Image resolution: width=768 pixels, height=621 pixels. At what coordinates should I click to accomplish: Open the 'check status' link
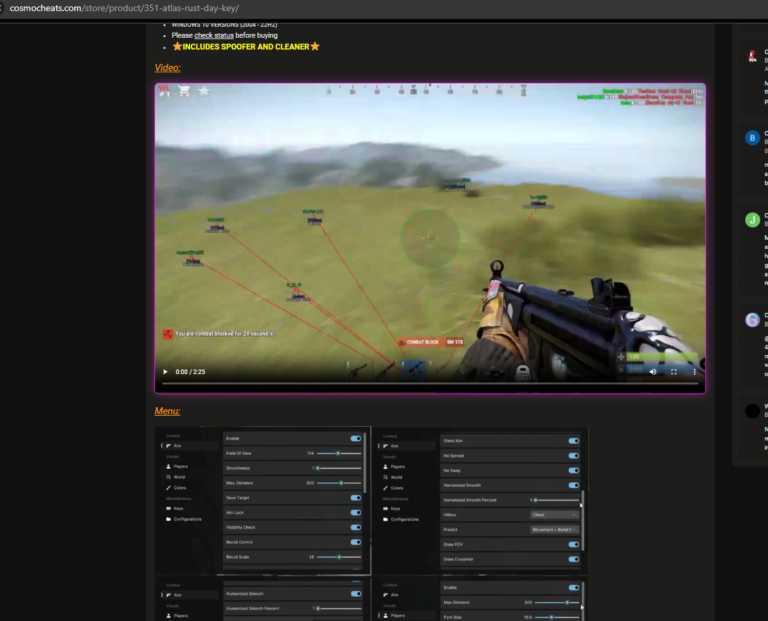point(209,35)
